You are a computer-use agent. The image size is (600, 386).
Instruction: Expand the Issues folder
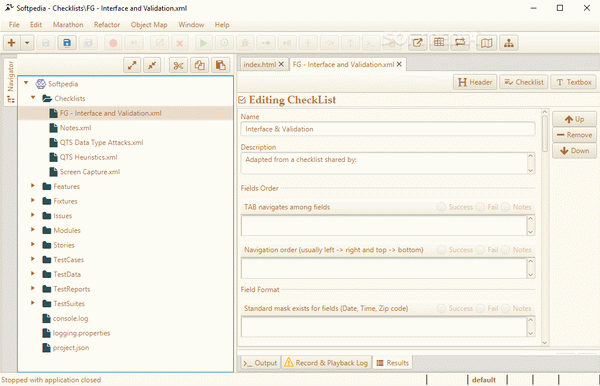[x=33, y=215]
